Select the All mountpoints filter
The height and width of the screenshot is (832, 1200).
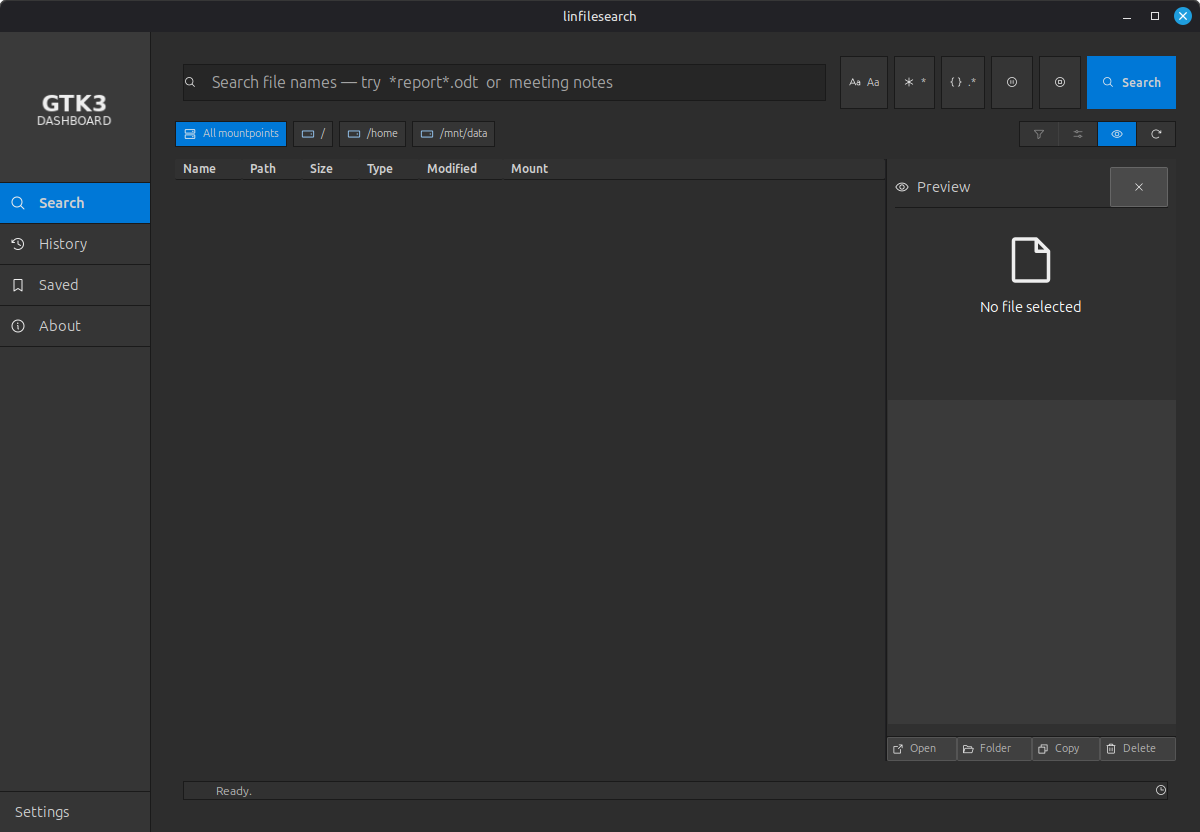click(x=231, y=134)
